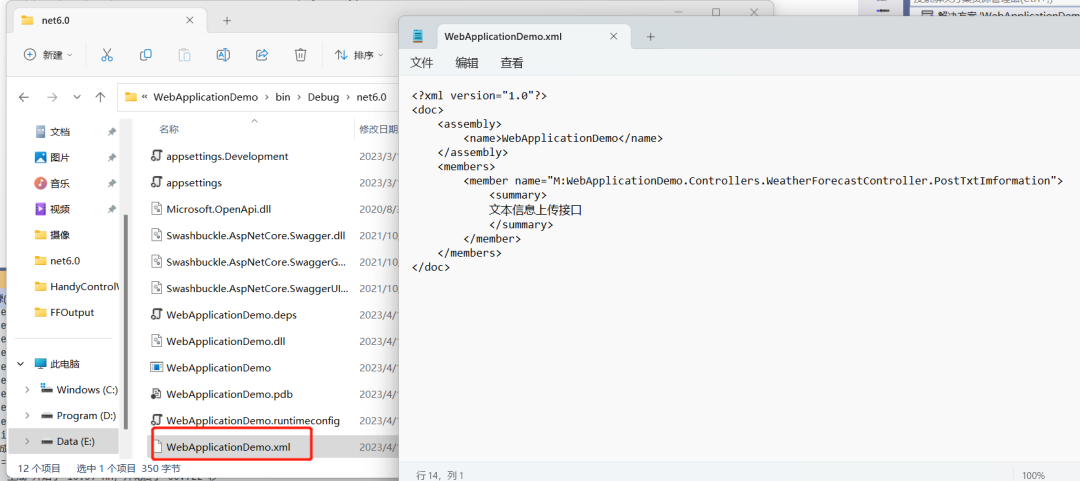Add a new Notepad tab with plus button

[650, 37]
